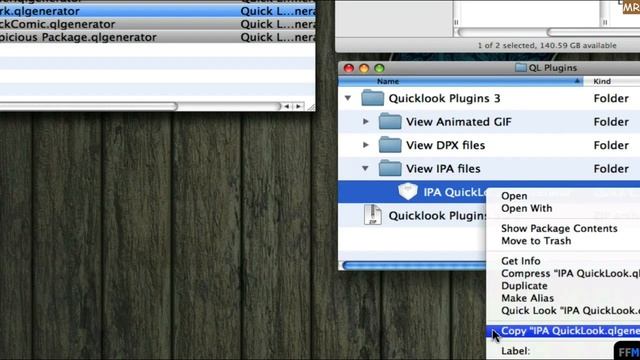This screenshot has width=640, height=360.
Task: Click the right scroll arrow in left window
Action: 298,107
